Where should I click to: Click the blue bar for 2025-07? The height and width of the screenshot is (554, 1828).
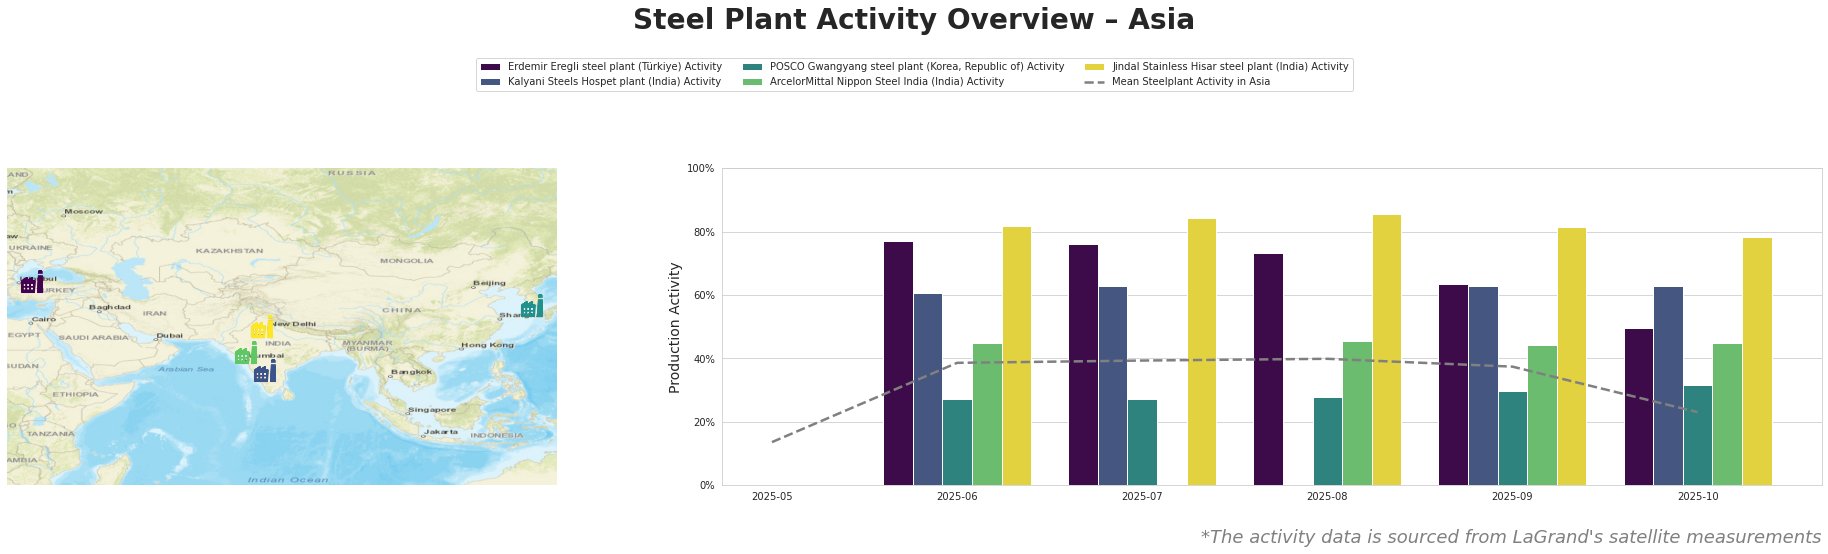pyautogui.click(x=1112, y=386)
